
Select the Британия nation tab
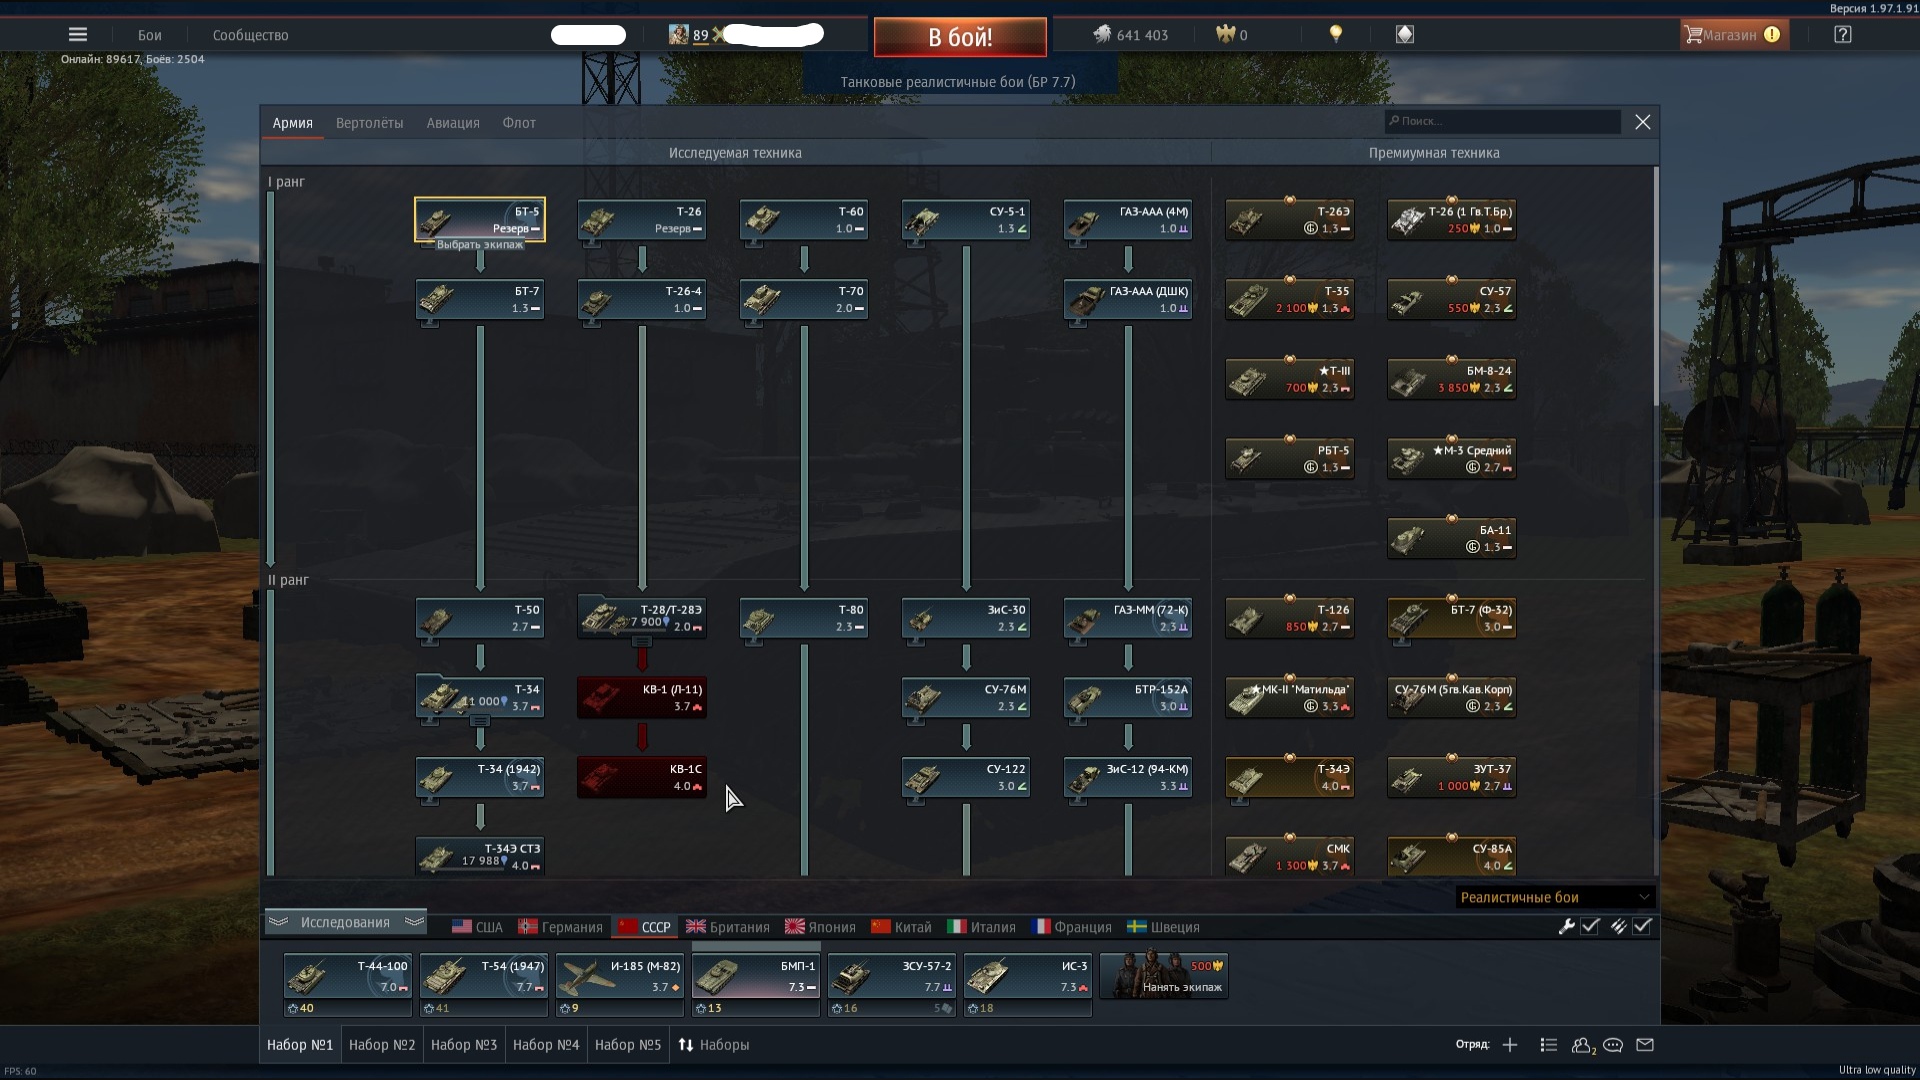727,927
